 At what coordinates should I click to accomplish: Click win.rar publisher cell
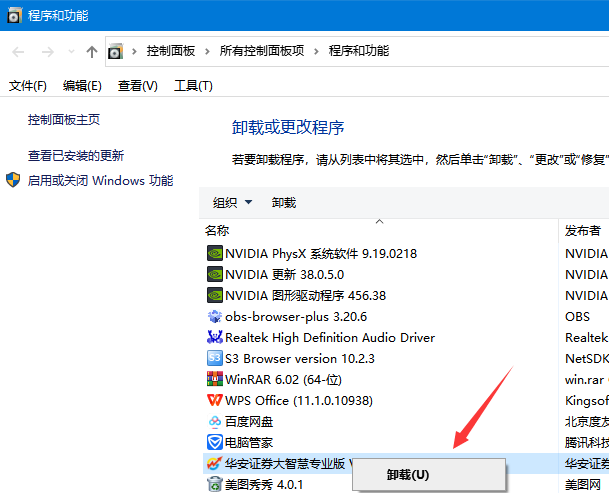pos(584,380)
